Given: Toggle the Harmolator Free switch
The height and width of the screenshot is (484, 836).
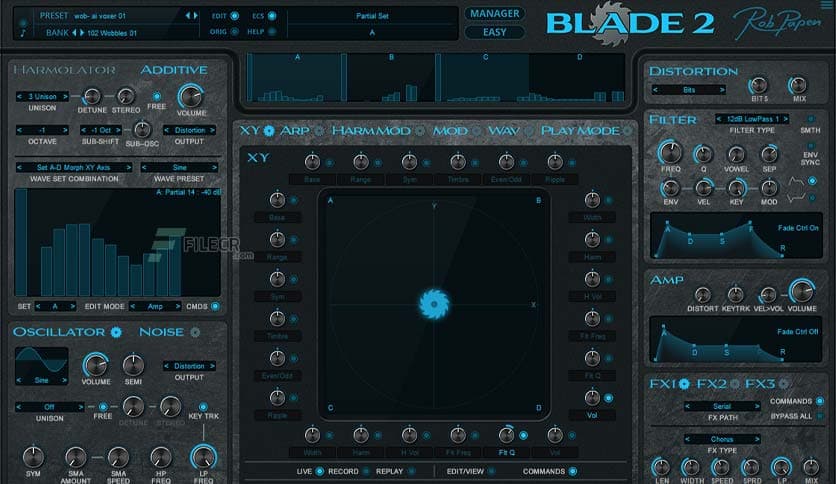Looking at the screenshot, I should [x=157, y=96].
